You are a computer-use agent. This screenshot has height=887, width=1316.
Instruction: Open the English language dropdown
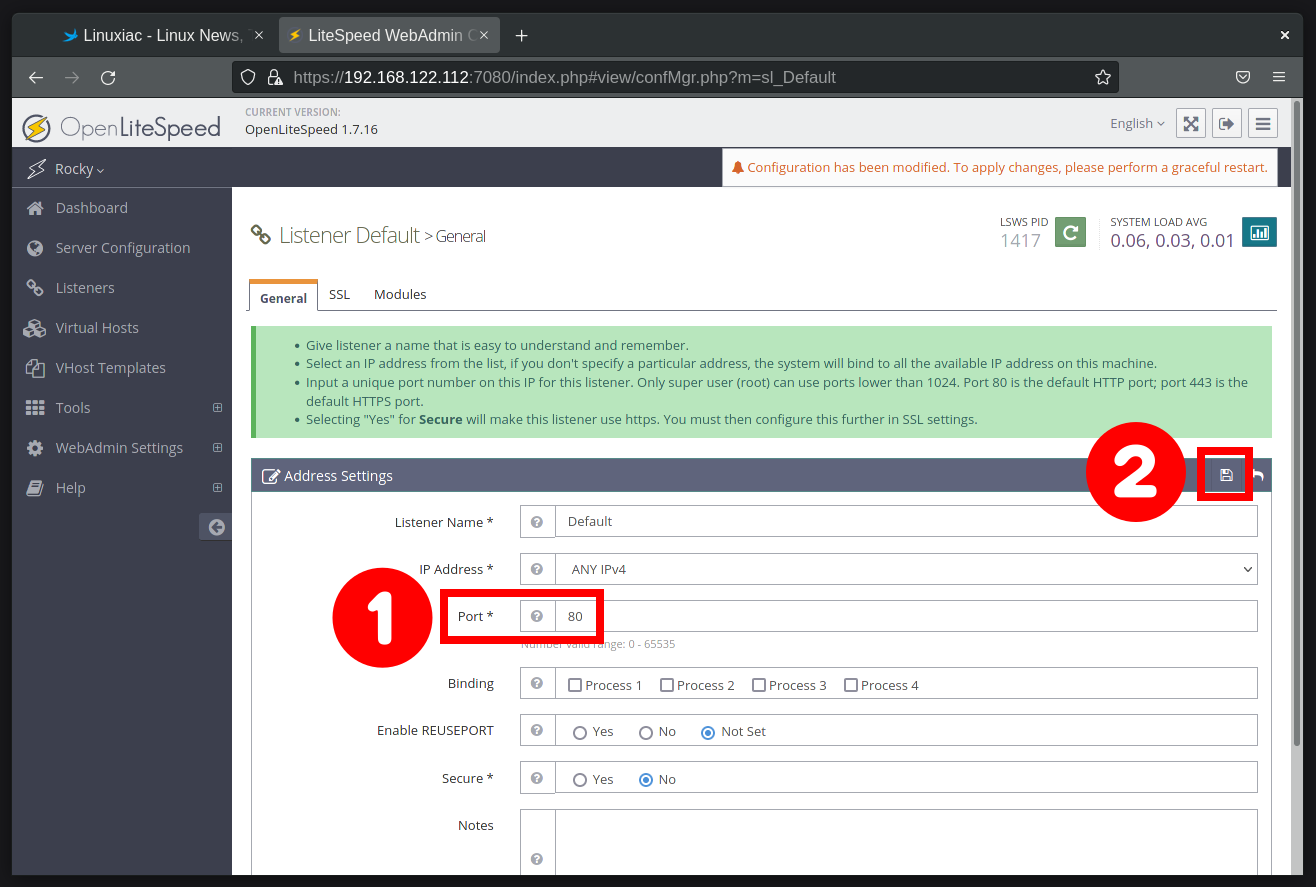point(1137,123)
